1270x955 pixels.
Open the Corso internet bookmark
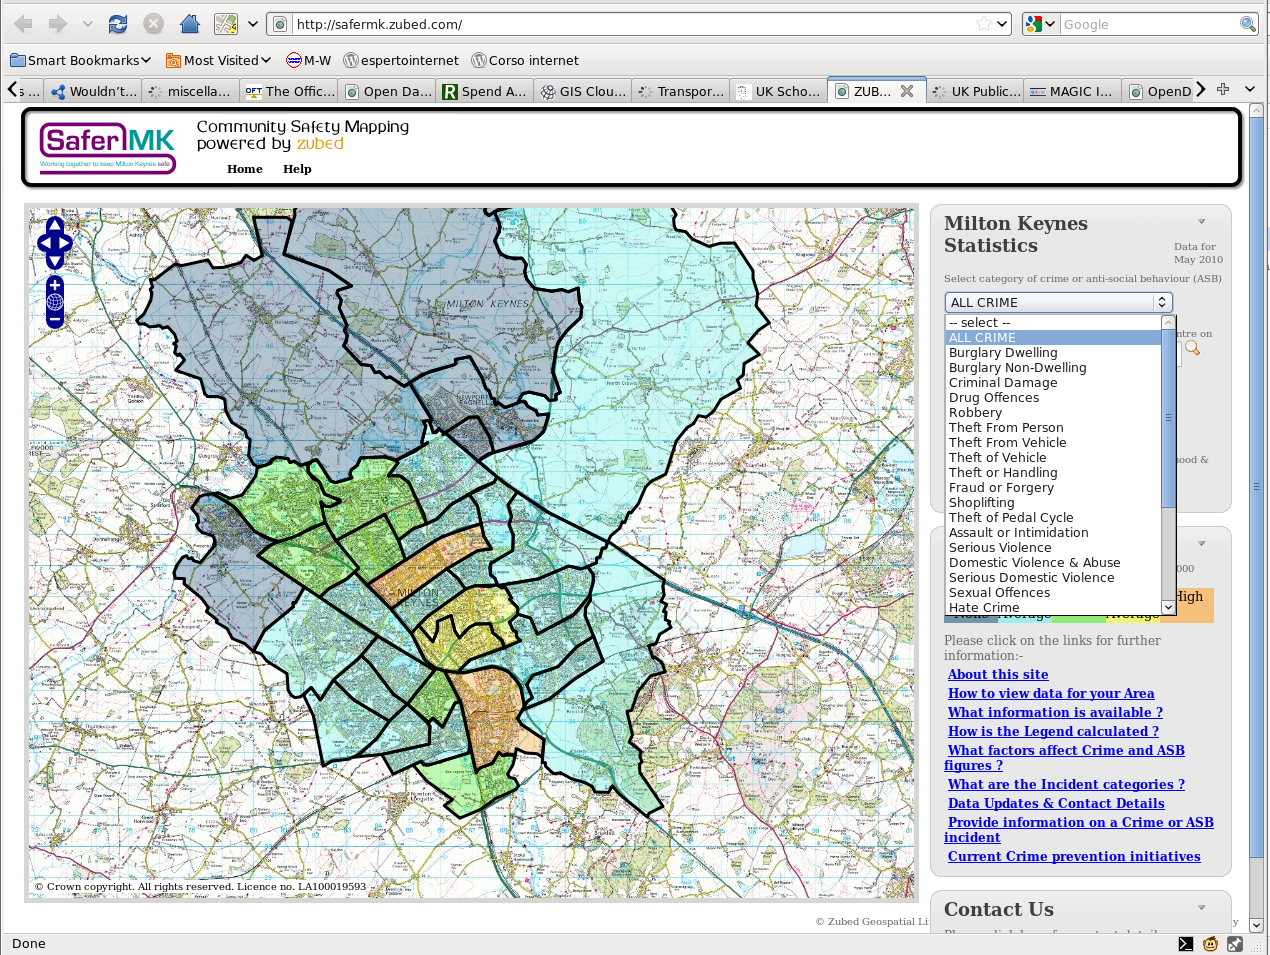525,60
